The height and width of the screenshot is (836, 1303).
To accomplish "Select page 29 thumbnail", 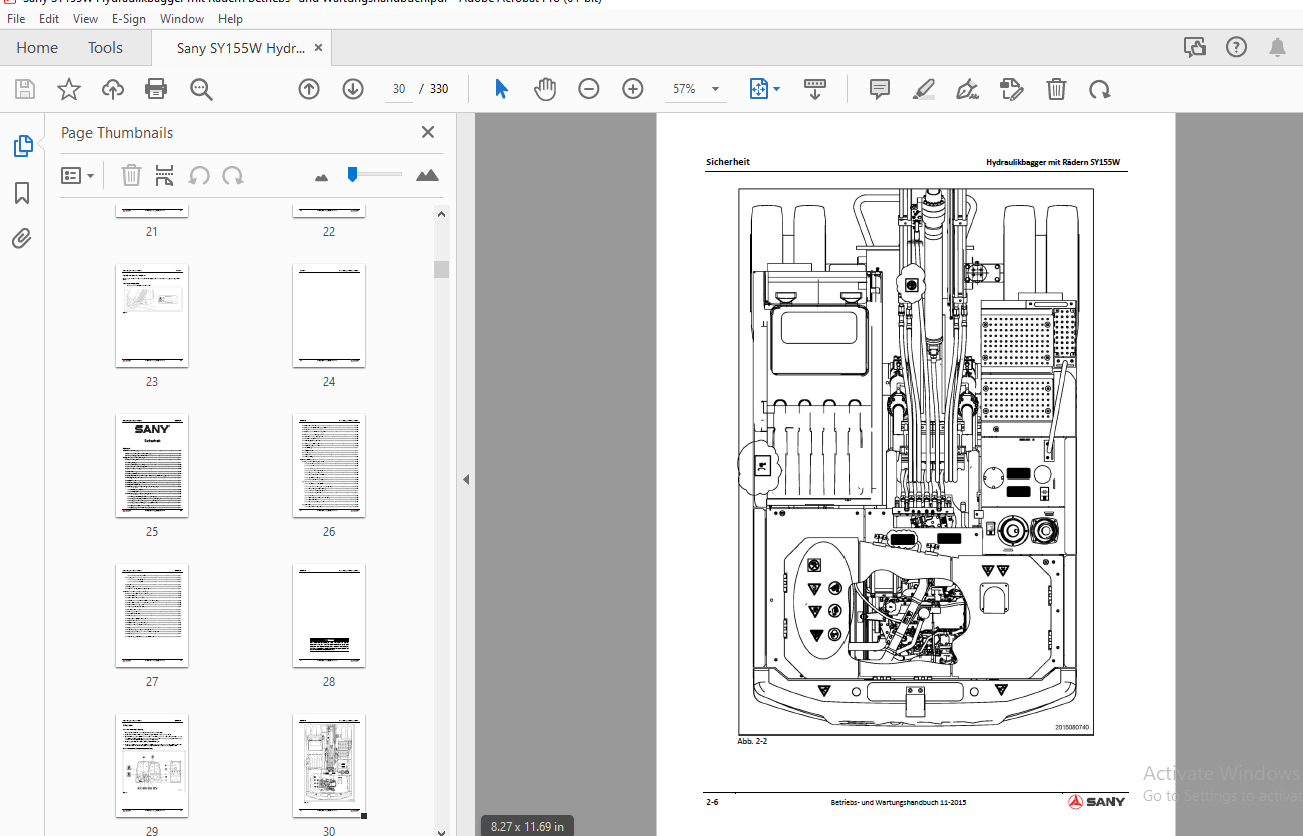I will pyautogui.click(x=152, y=765).
